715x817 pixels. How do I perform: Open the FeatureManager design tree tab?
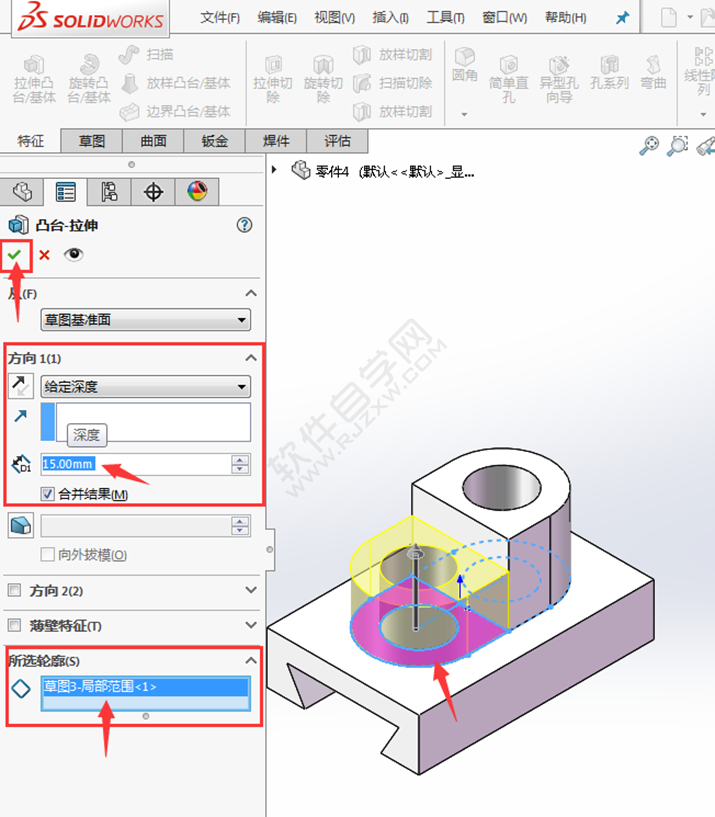[22, 192]
